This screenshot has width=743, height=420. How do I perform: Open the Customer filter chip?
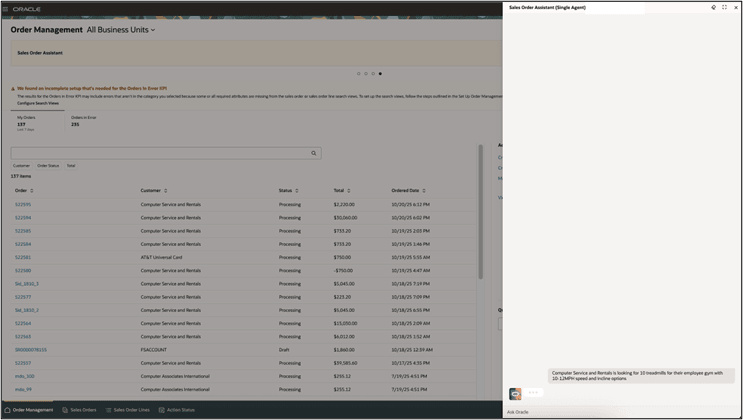click(21, 166)
